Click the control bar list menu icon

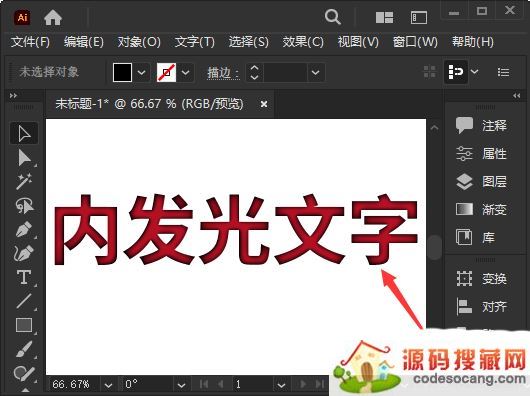[503, 72]
